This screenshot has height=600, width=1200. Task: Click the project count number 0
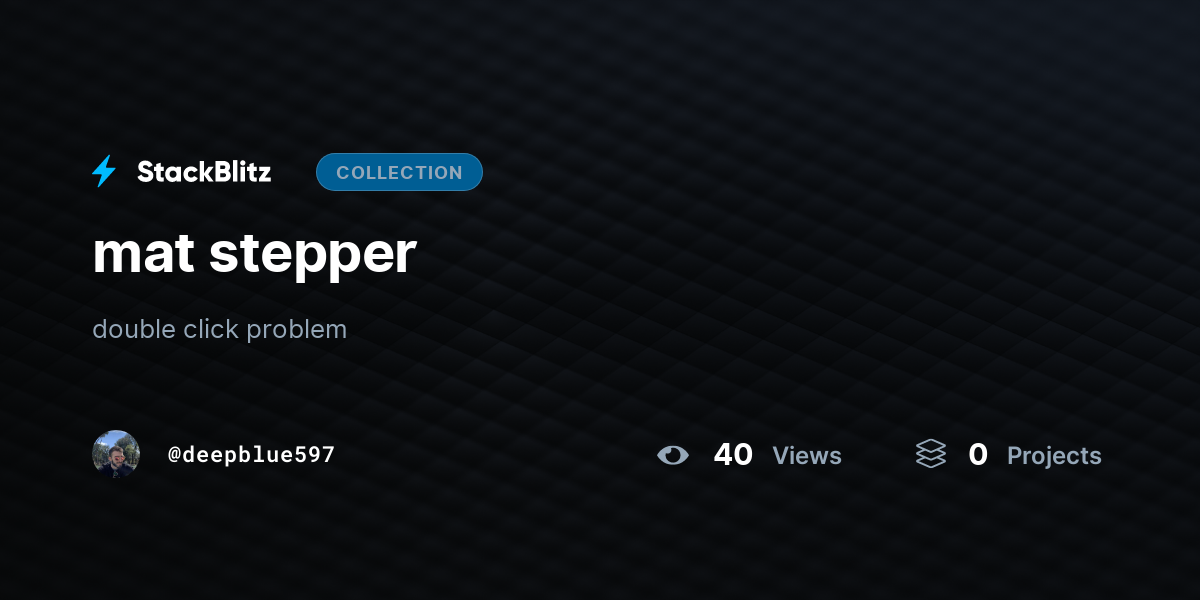(978, 455)
